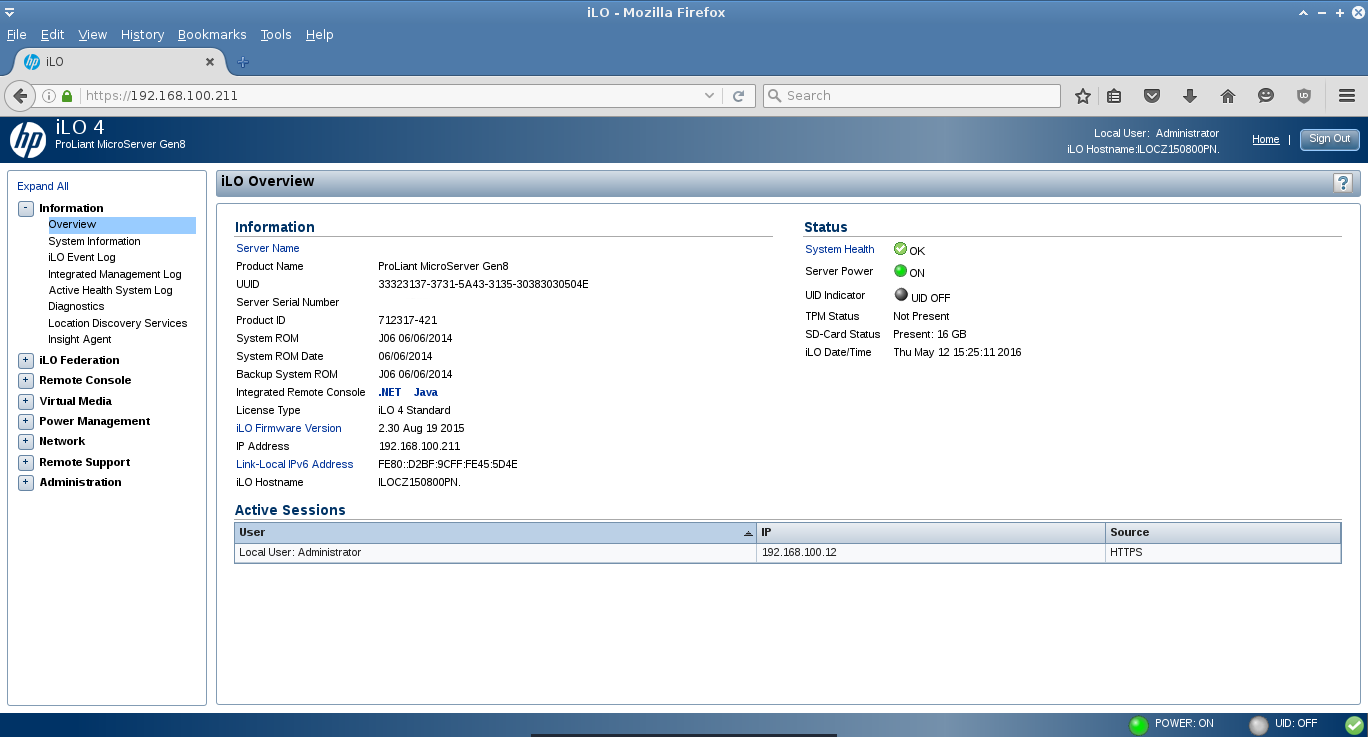This screenshot has width=1368, height=737.
Task: Expand the Administration section
Action: [26, 482]
